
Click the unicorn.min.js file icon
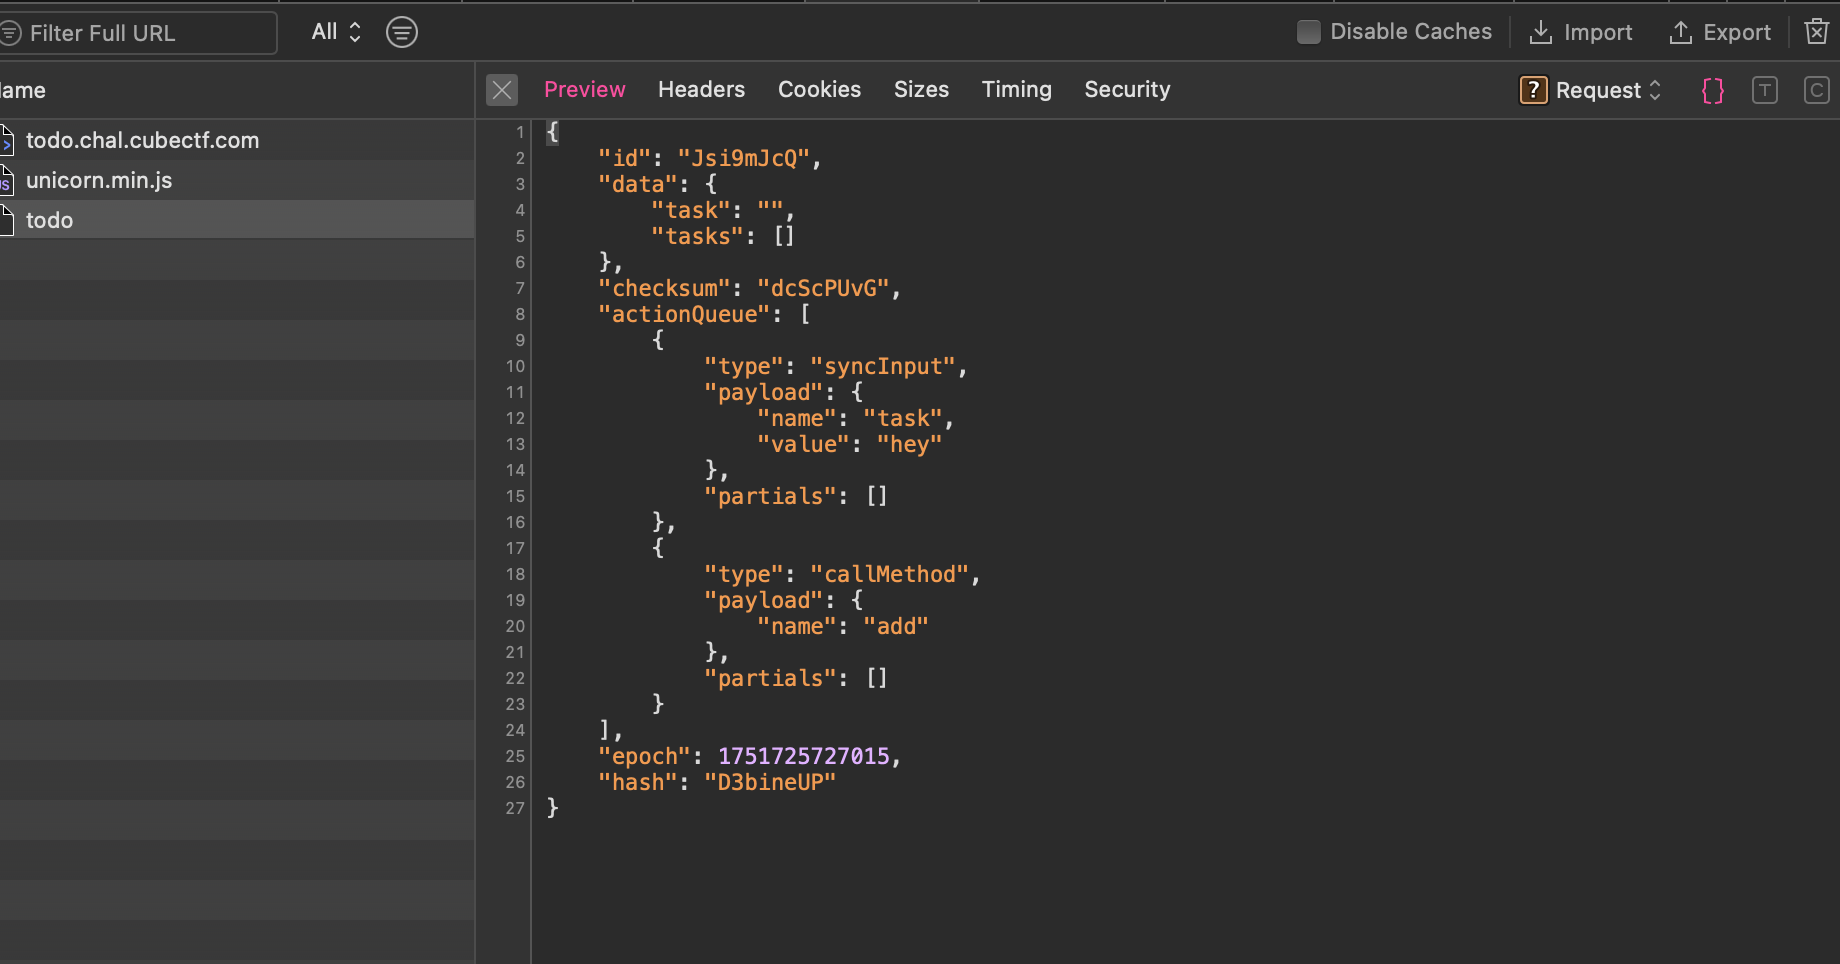click(6, 180)
